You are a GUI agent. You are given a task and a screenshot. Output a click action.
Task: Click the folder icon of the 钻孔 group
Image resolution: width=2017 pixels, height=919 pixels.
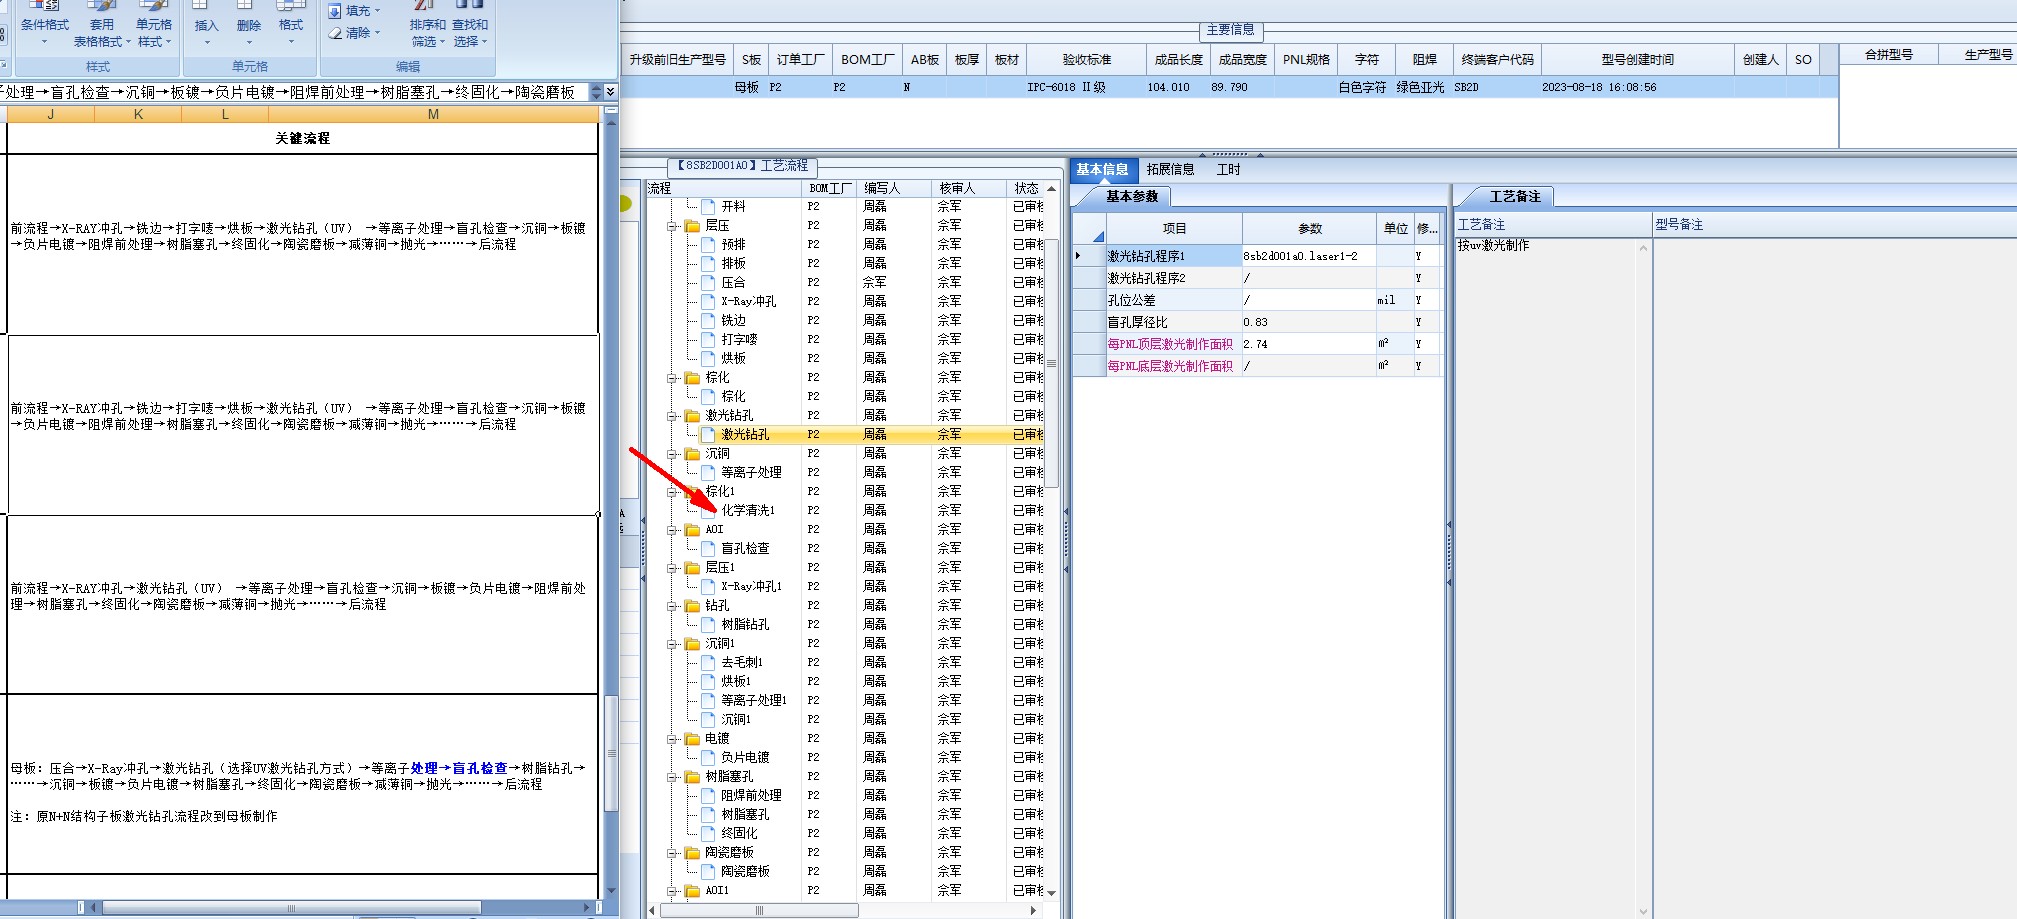692,605
